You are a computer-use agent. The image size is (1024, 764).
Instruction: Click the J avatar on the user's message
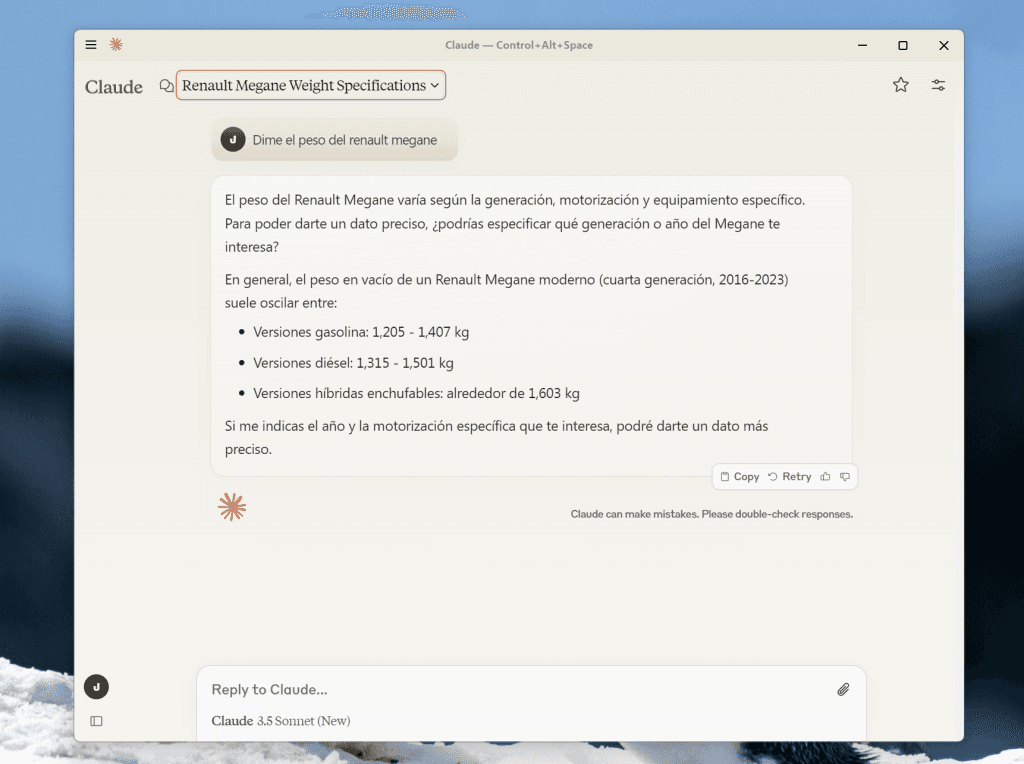pyautogui.click(x=232, y=140)
